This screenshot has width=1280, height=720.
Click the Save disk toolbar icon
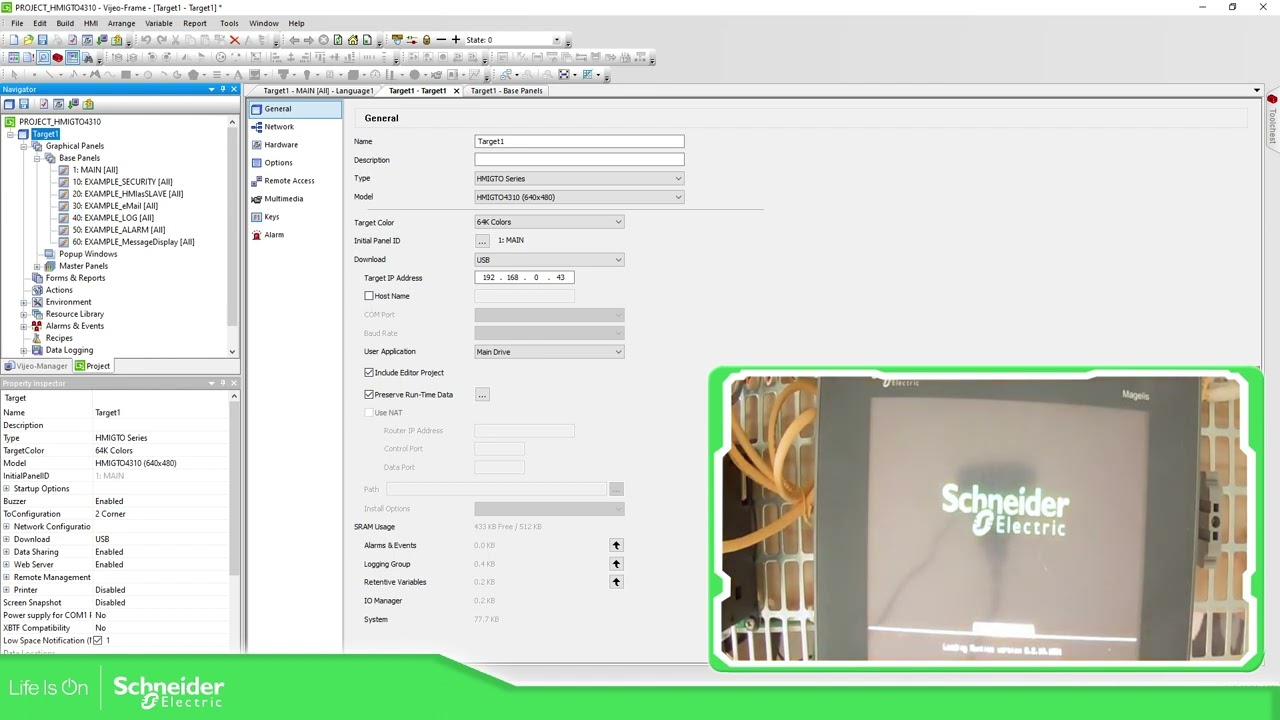tap(42, 40)
